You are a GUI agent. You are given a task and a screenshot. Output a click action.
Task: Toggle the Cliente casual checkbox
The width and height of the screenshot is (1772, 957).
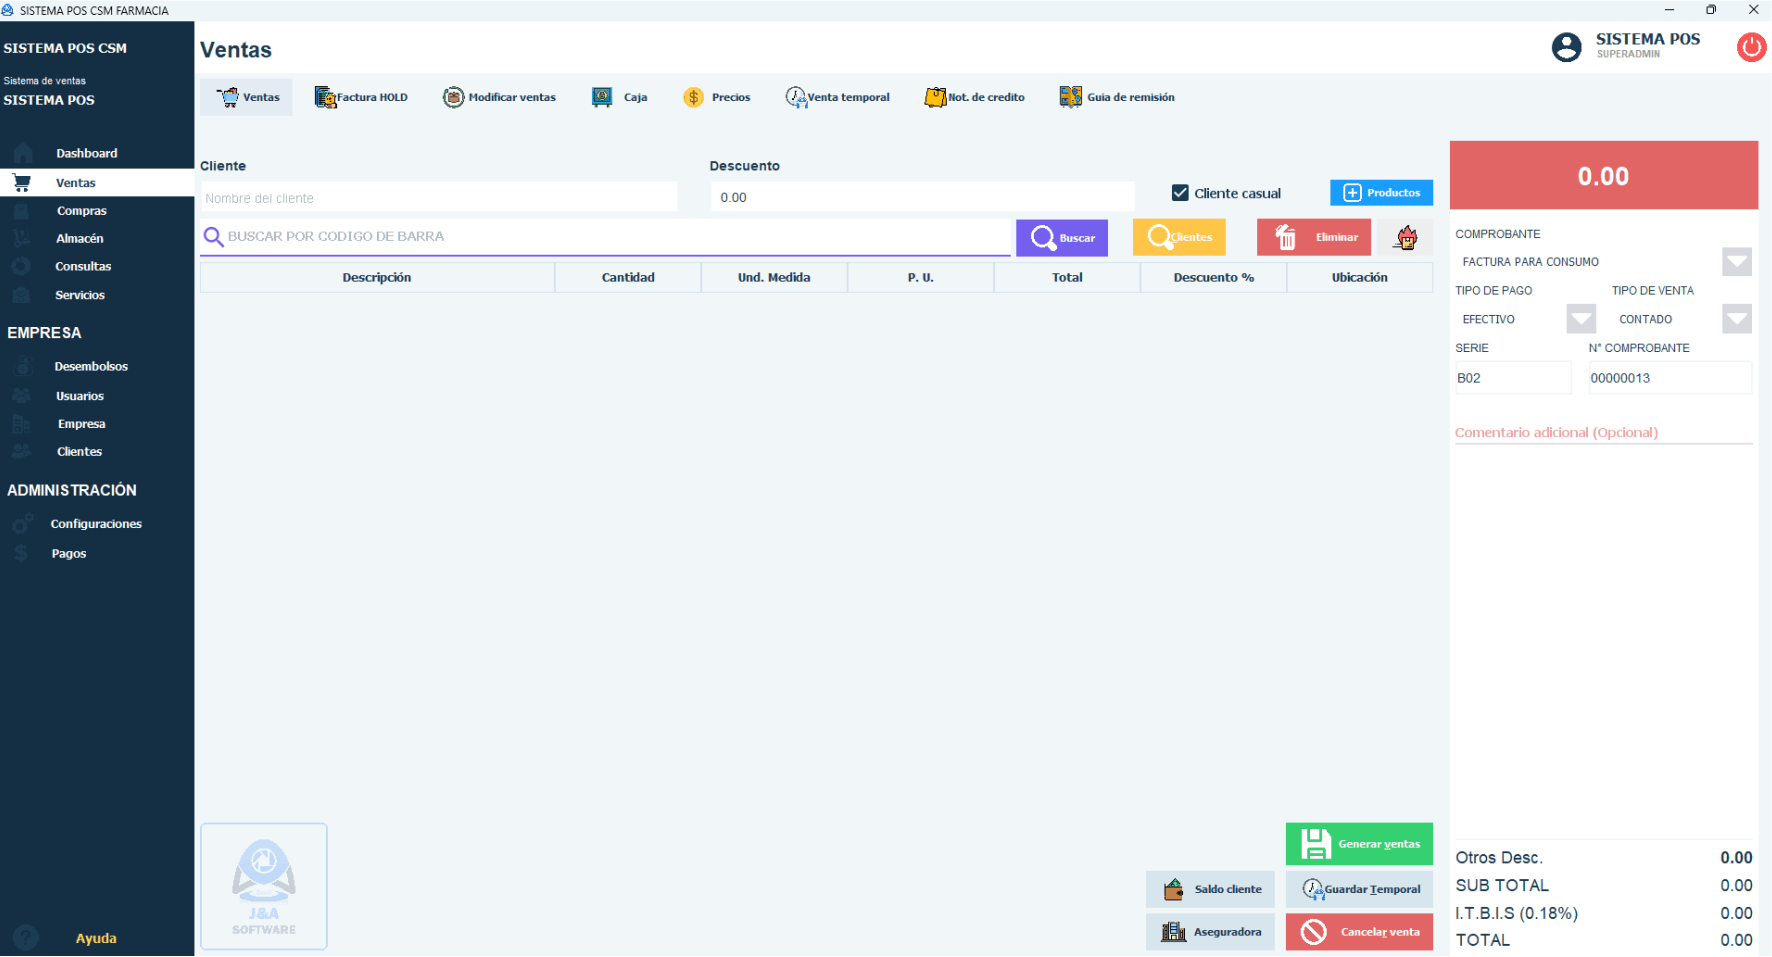pyautogui.click(x=1180, y=193)
